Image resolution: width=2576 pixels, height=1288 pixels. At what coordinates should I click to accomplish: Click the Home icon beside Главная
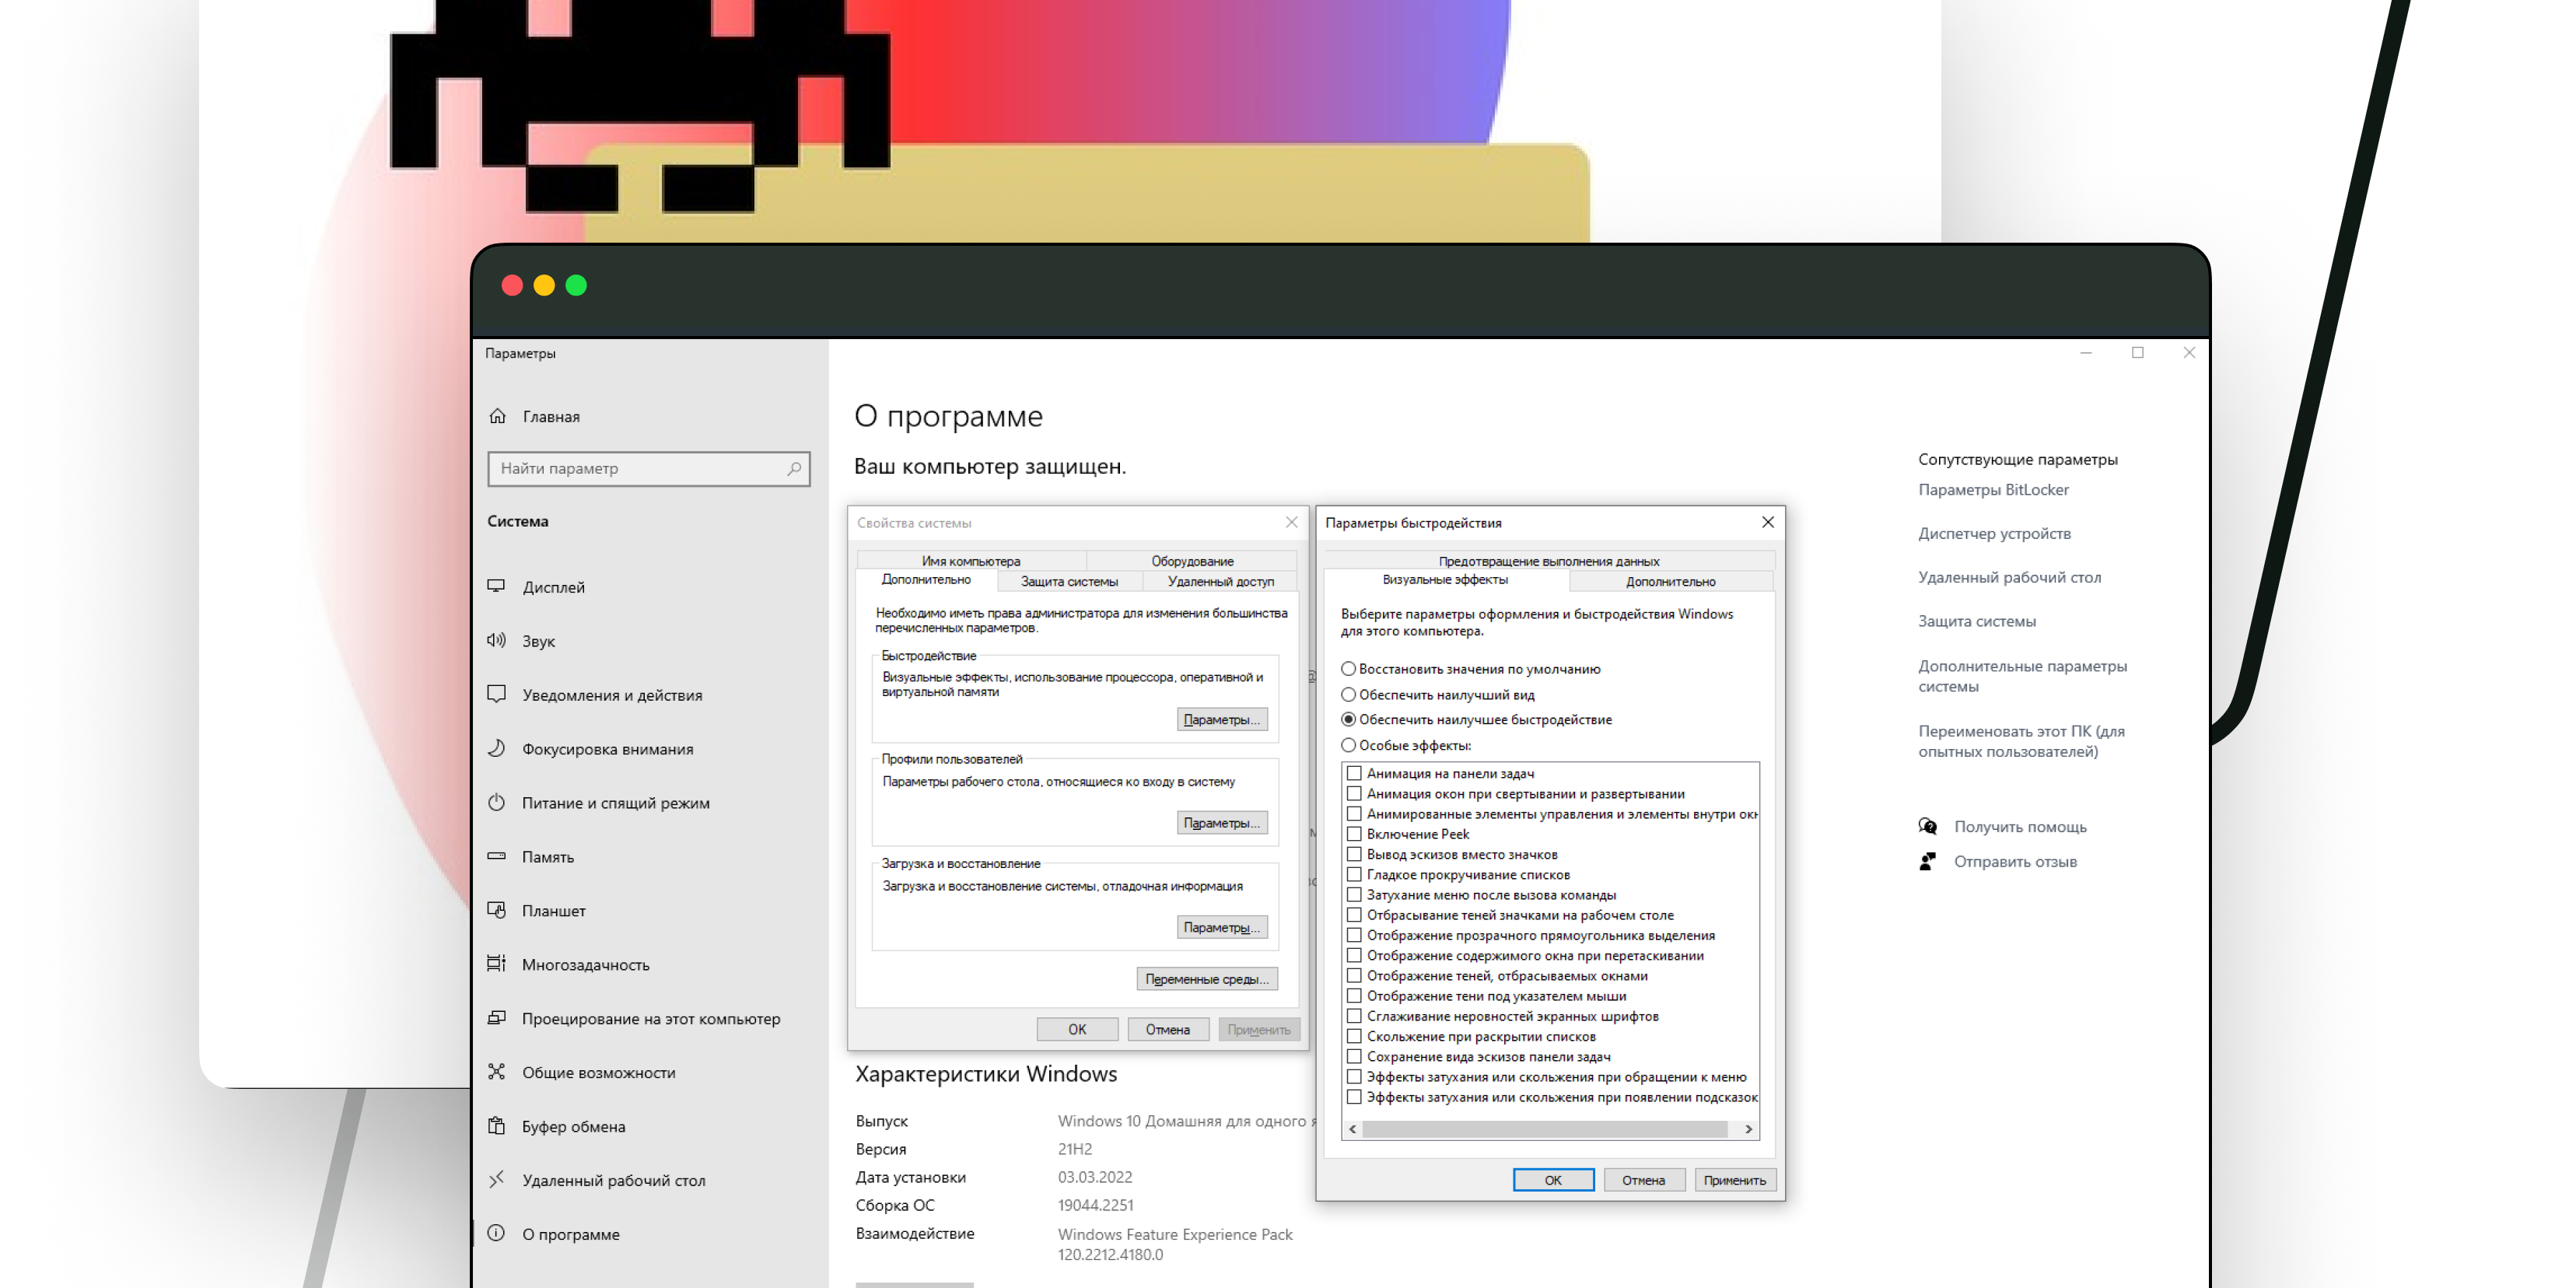pos(497,416)
